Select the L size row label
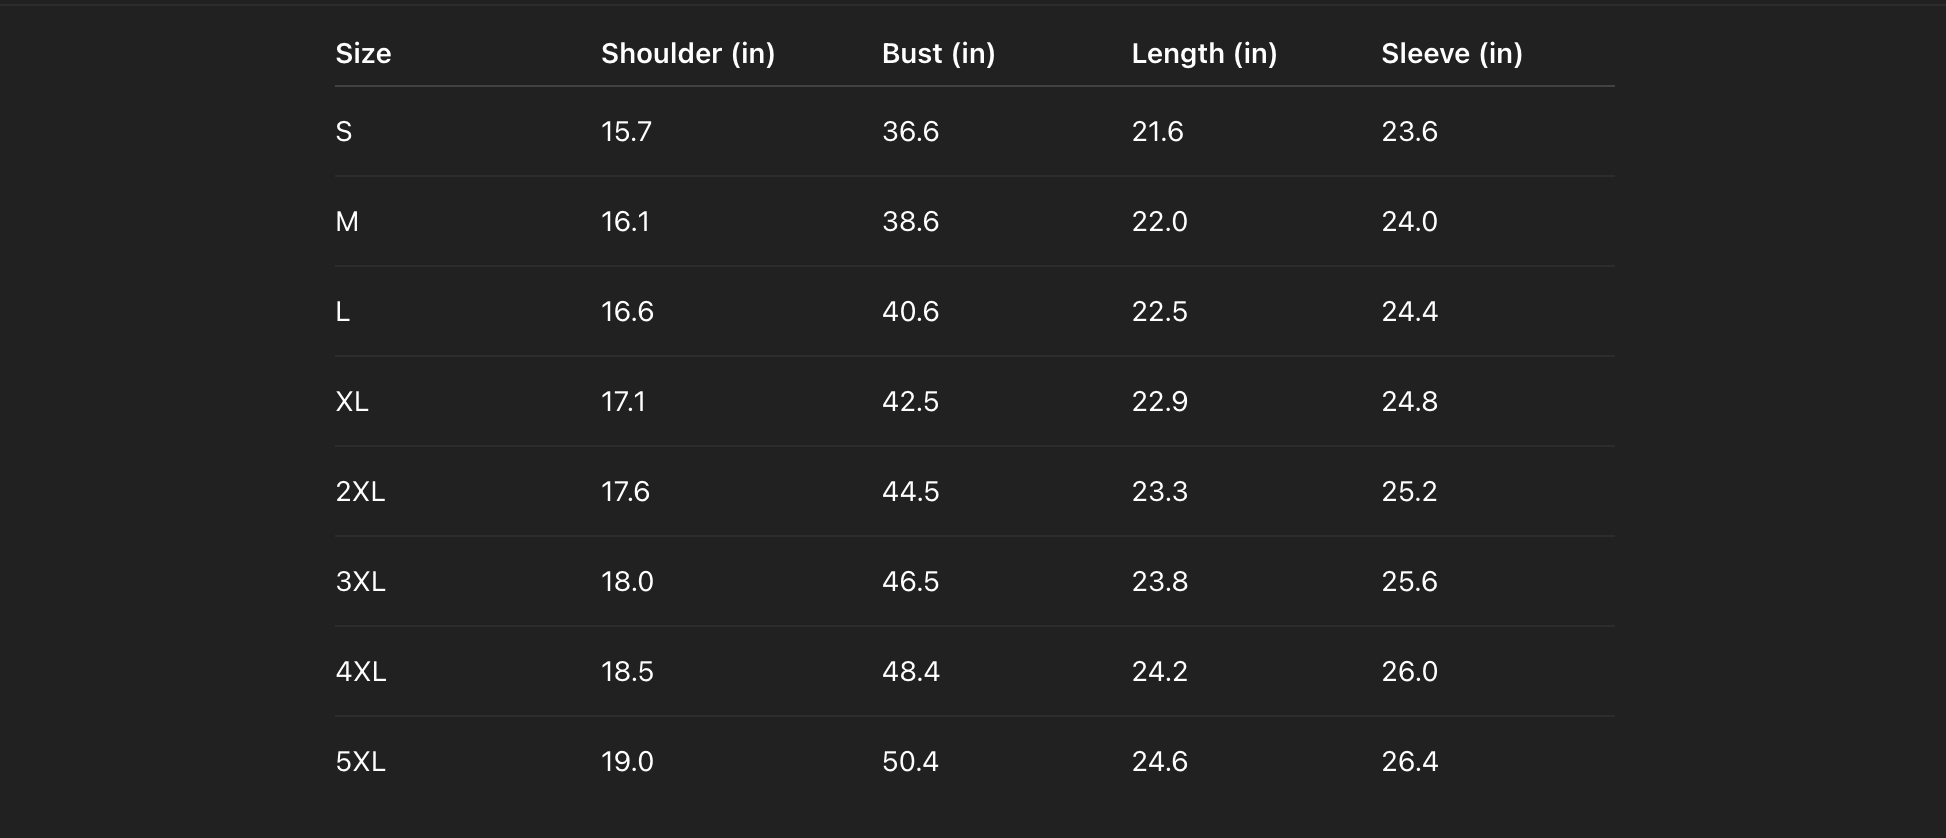Screen dimensions: 1946x838 coord(343,312)
